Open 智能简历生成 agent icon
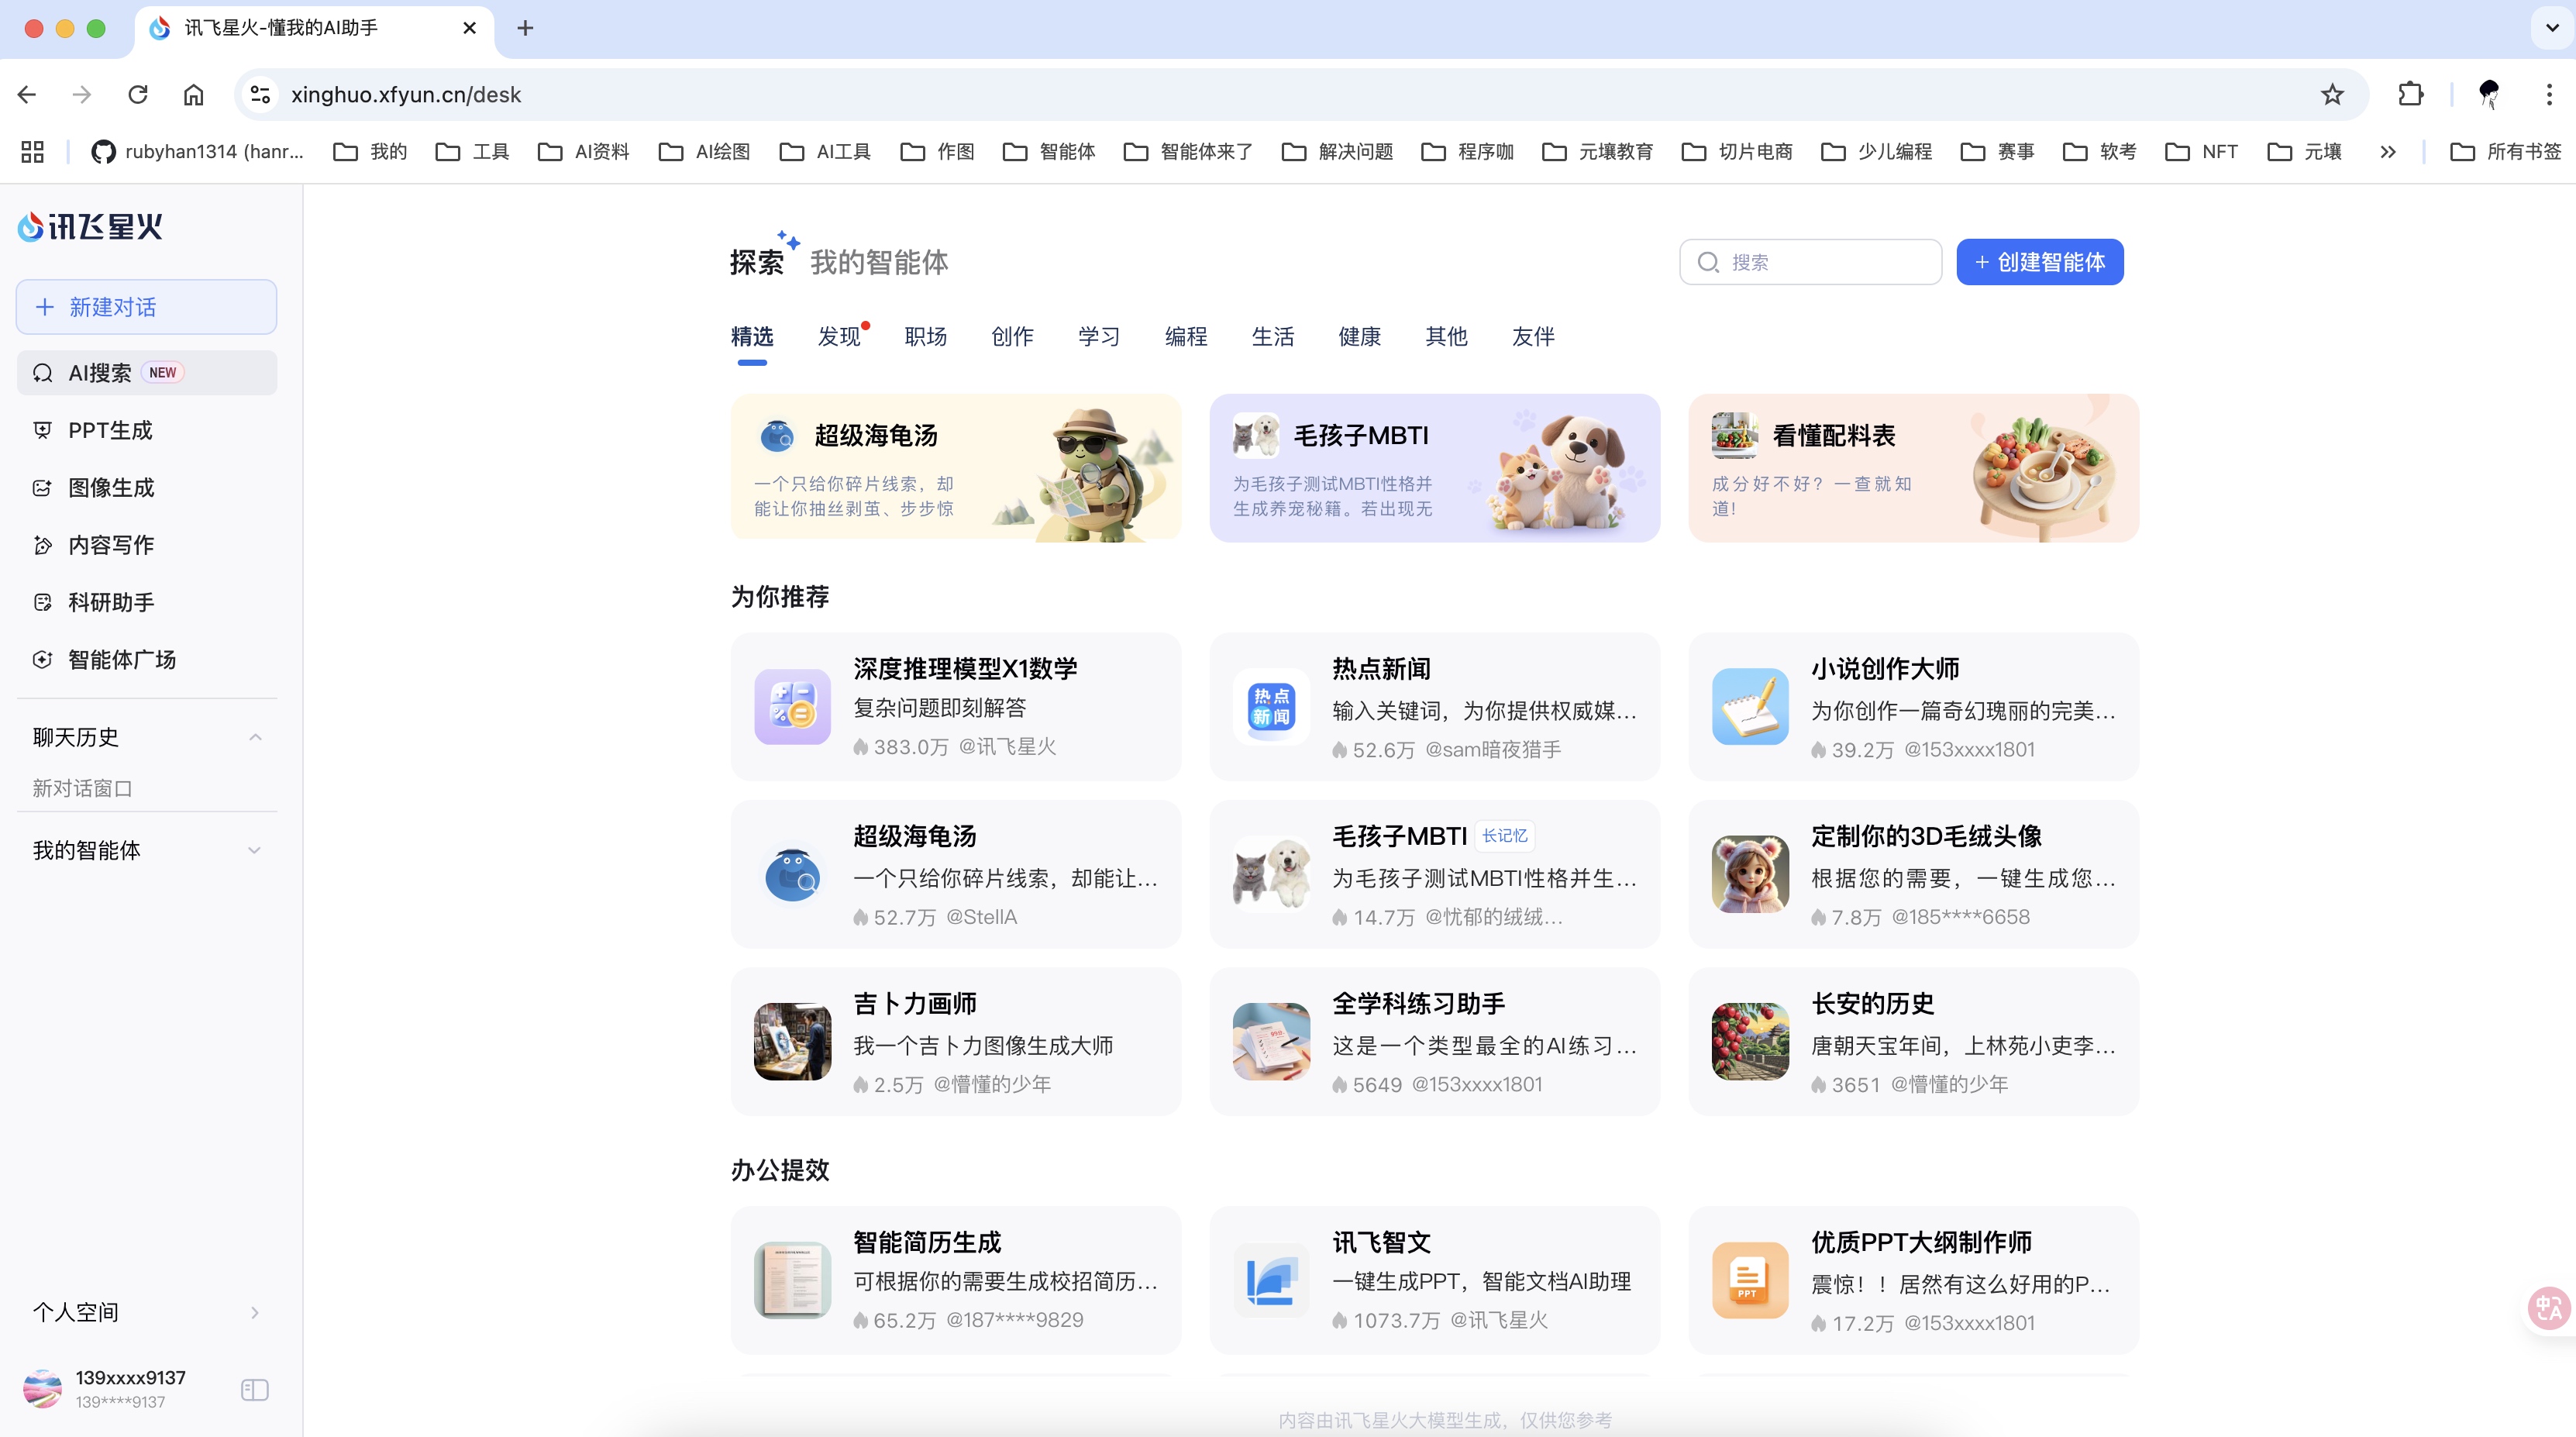The height and width of the screenshot is (1437, 2576). (792, 1280)
